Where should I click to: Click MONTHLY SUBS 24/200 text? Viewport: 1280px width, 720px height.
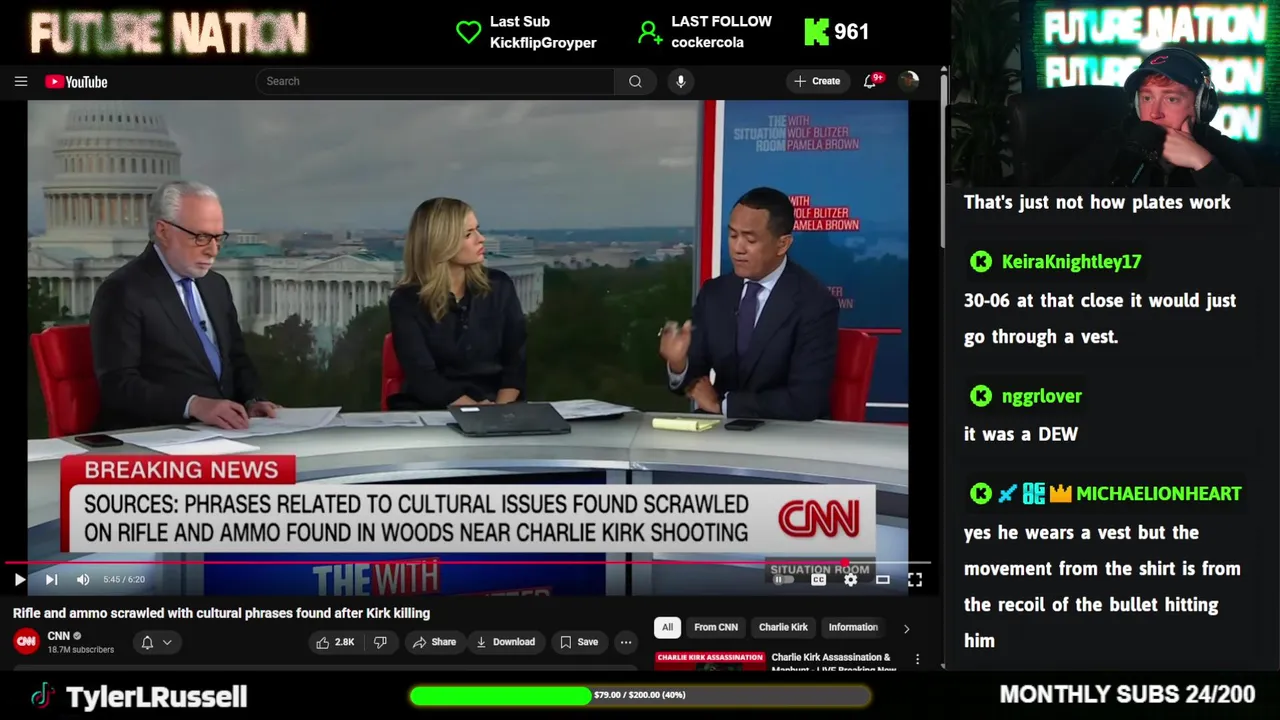click(1127, 695)
